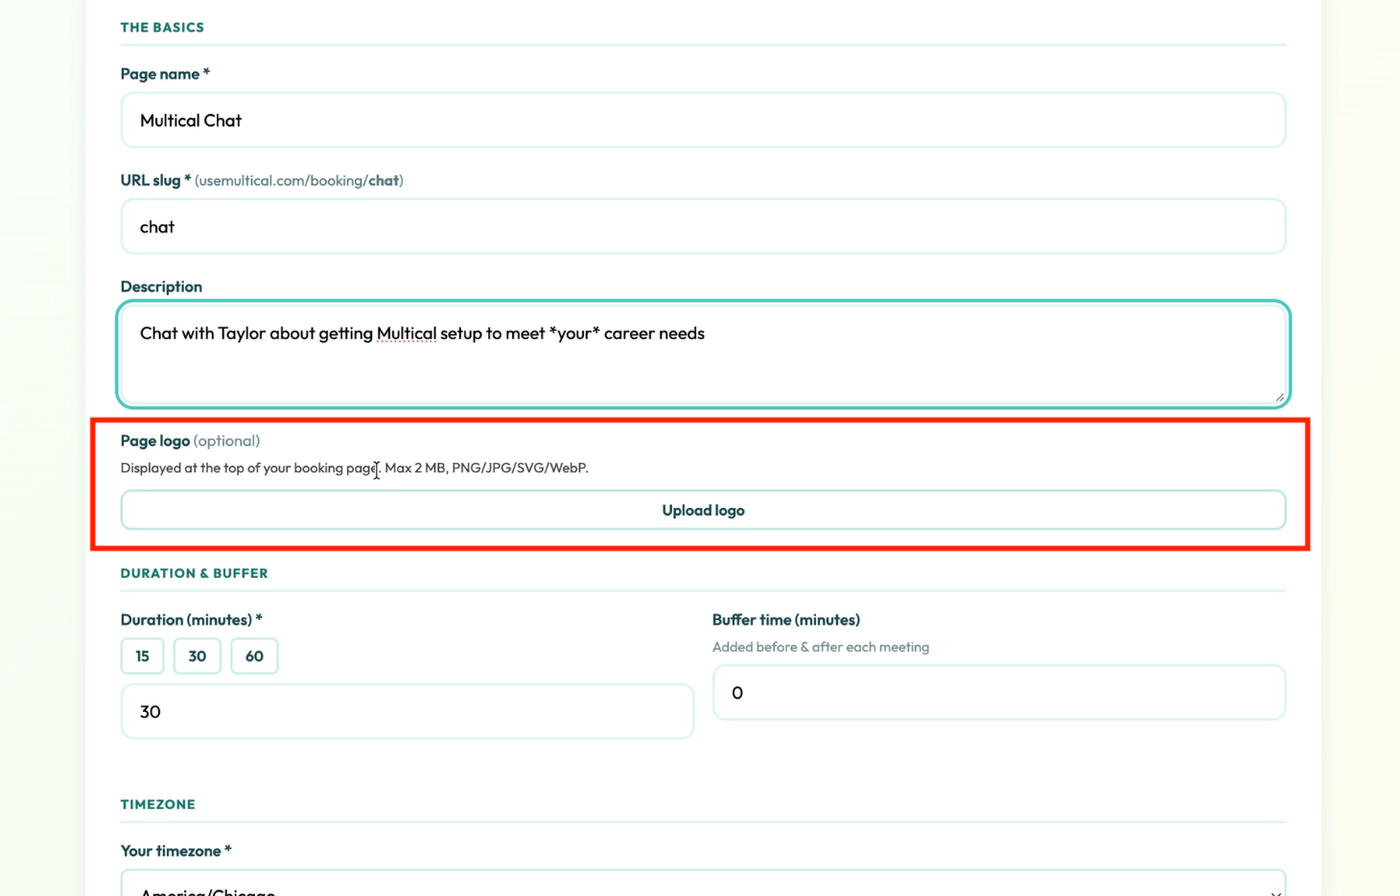Focus the Page name input field
Screen dimensions: 1400x896
coord(703,120)
